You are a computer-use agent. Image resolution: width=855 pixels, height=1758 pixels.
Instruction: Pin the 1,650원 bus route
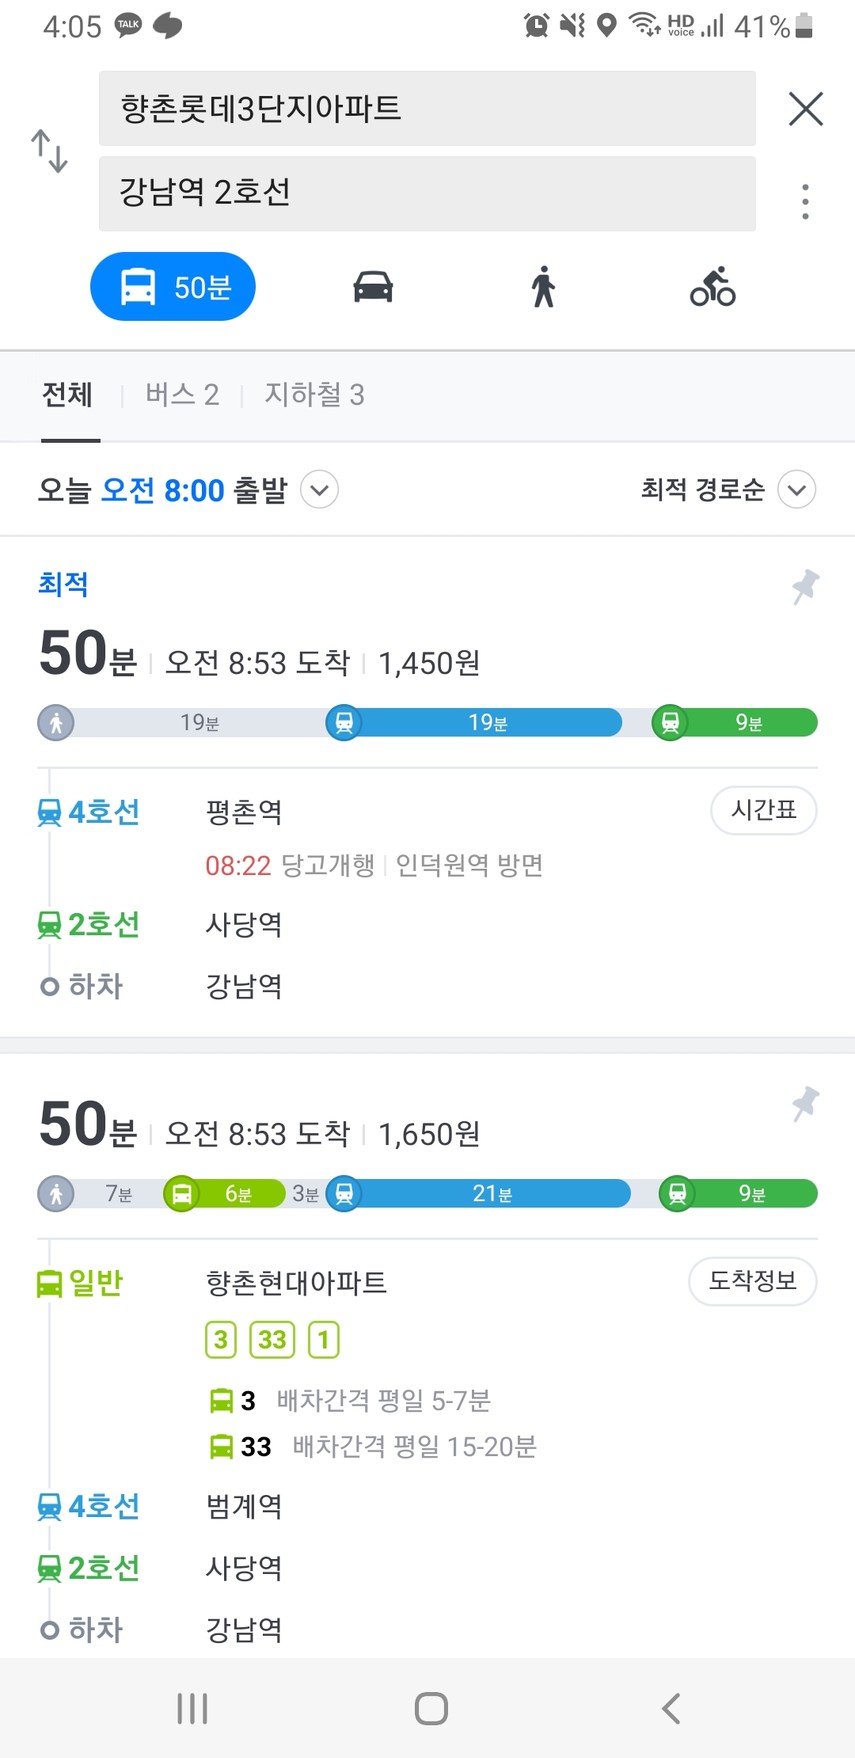805,1104
